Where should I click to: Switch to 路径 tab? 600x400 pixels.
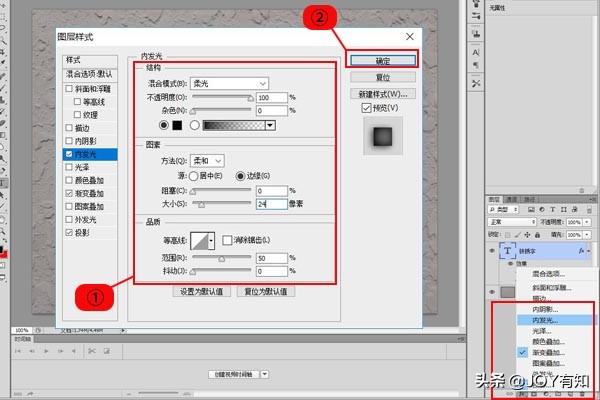tap(530, 199)
